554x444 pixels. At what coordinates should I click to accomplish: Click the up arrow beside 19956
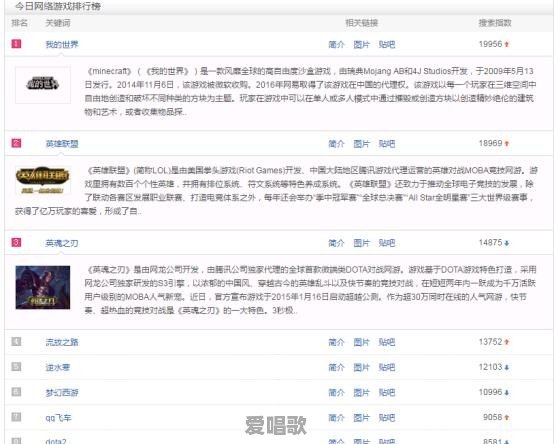coord(507,45)
